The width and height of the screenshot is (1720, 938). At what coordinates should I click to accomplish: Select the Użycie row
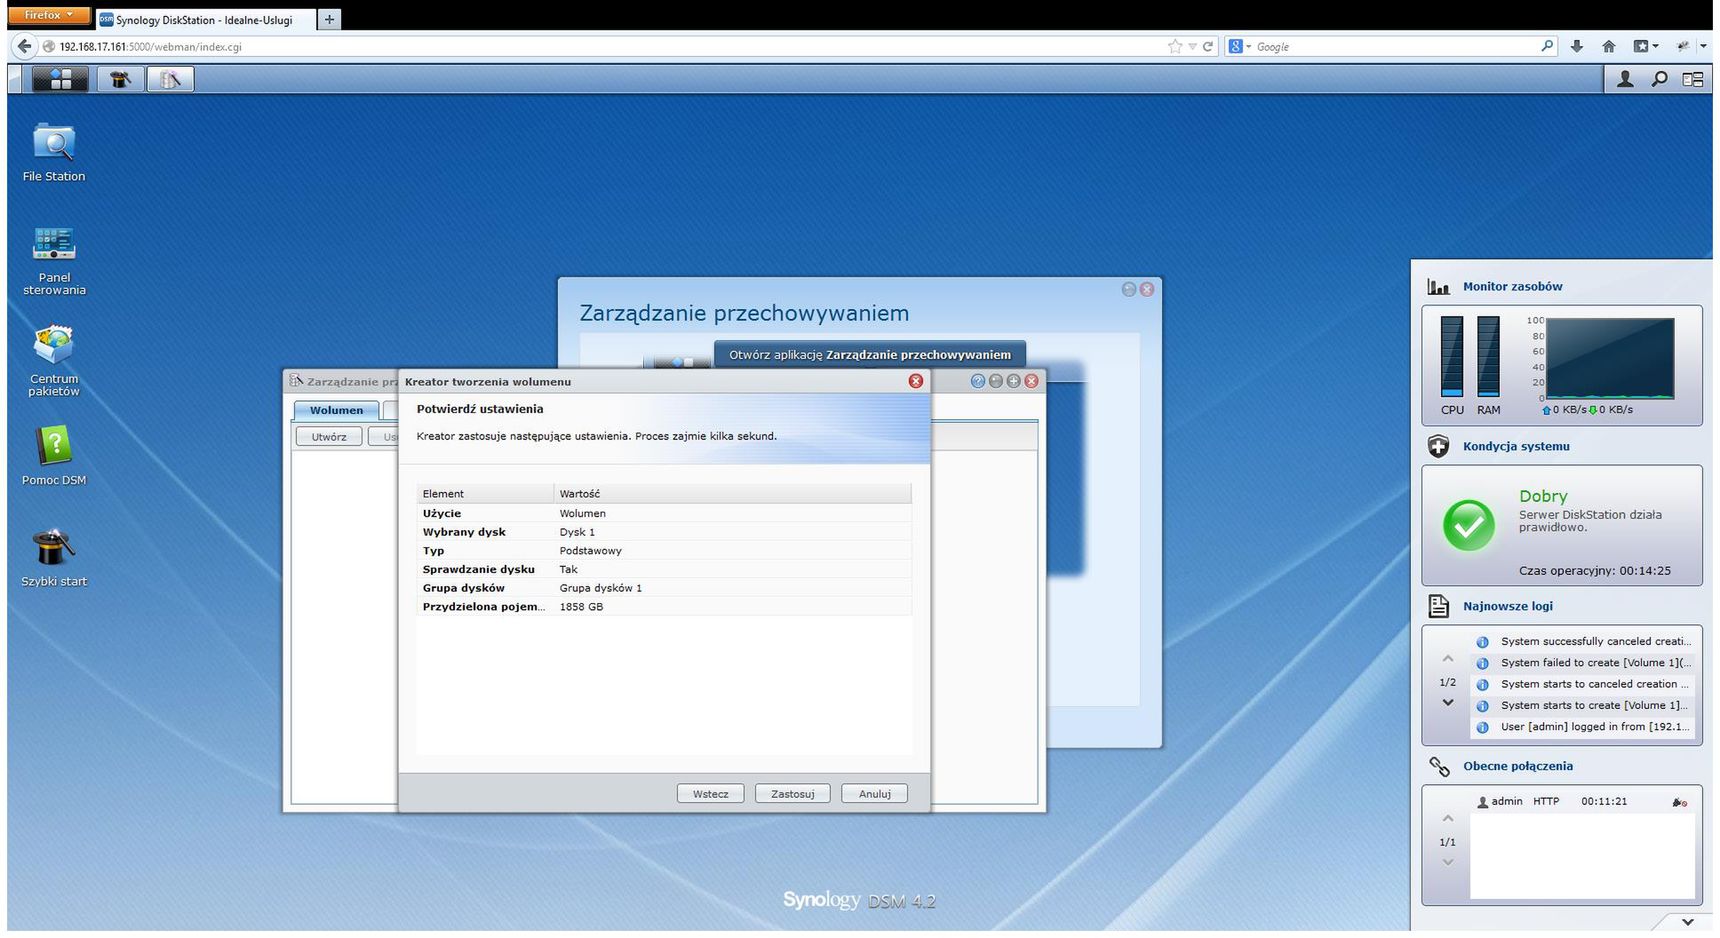click(x=664, y=513)
